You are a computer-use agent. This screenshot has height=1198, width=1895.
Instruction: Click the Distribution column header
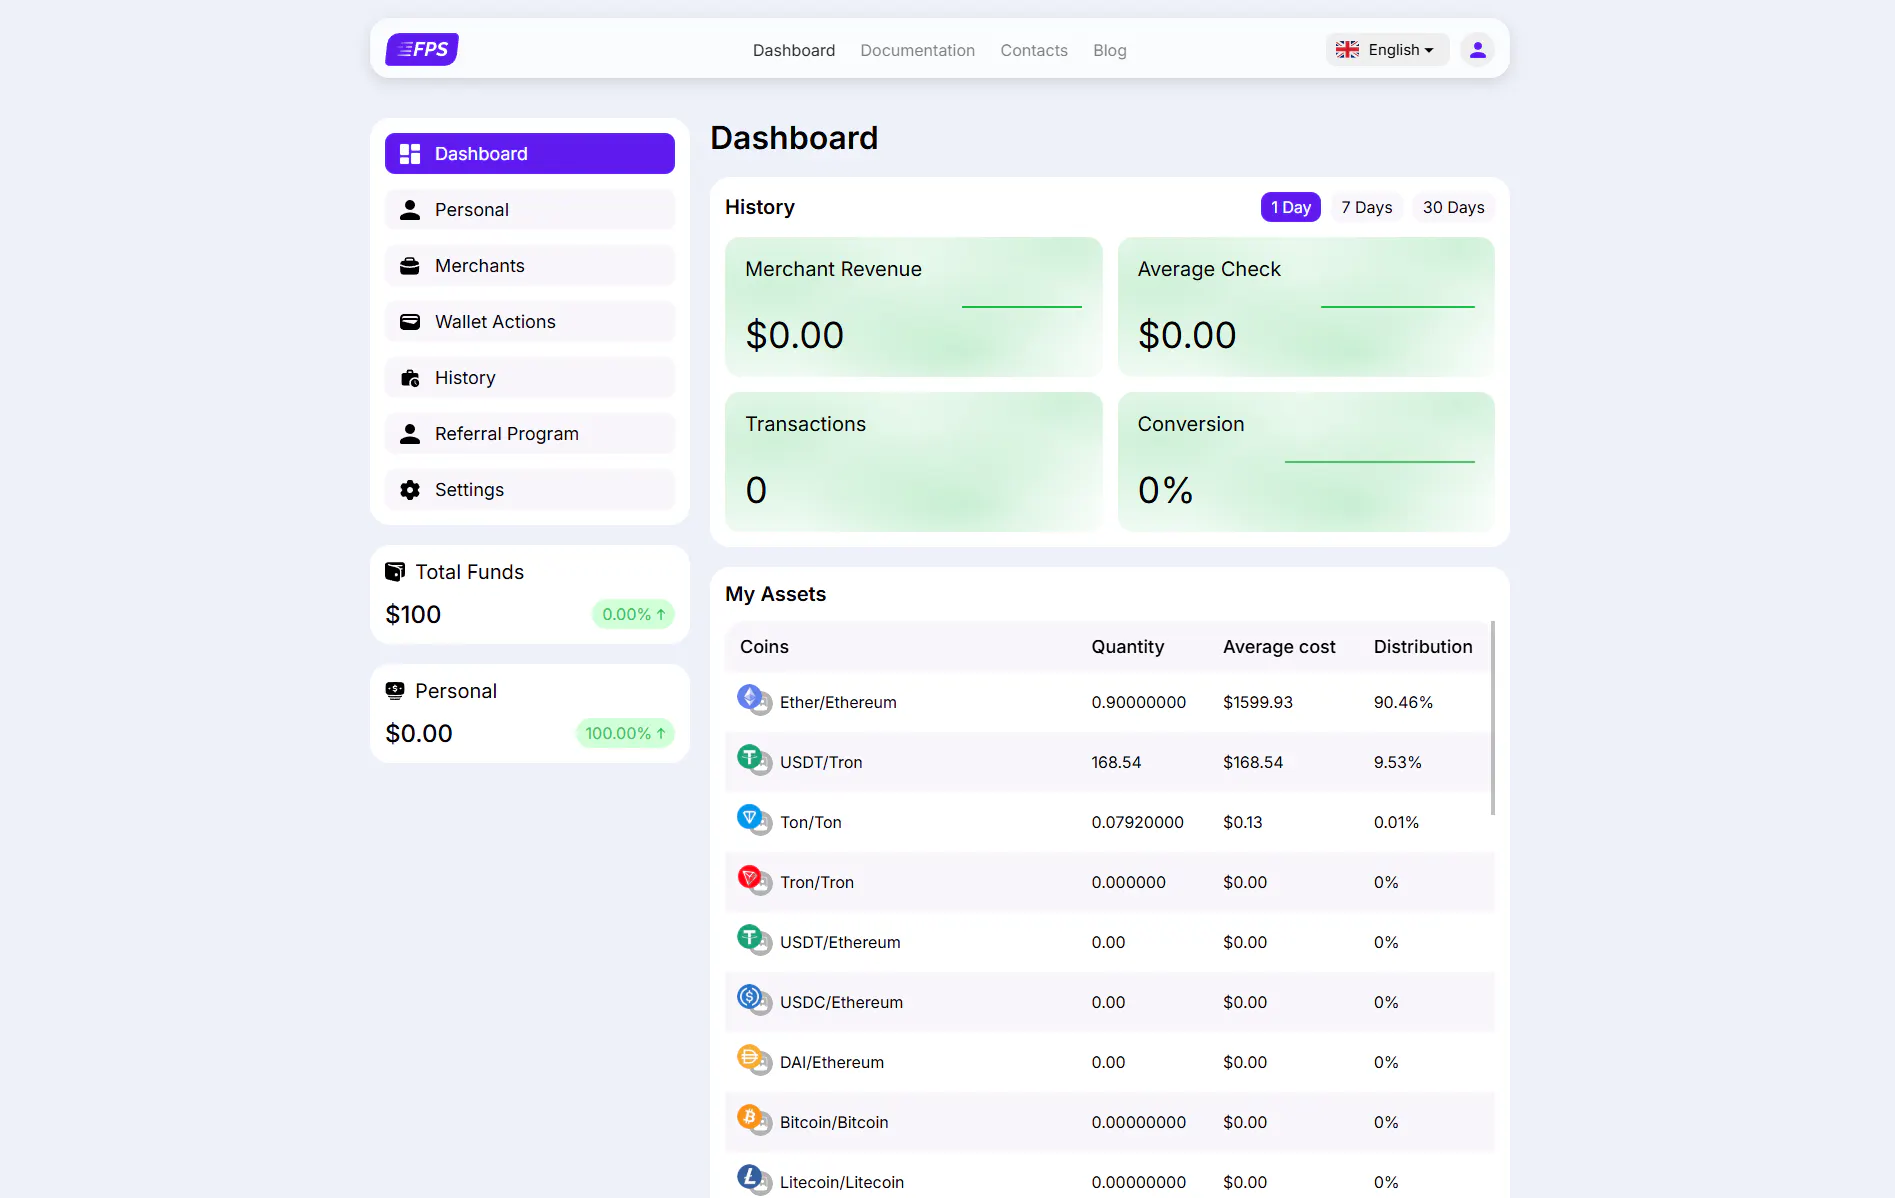tap(1423, 647)
